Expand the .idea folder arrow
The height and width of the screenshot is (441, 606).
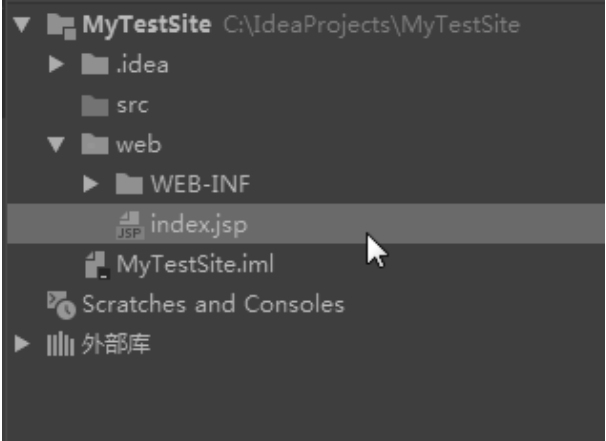coord(56,66)
